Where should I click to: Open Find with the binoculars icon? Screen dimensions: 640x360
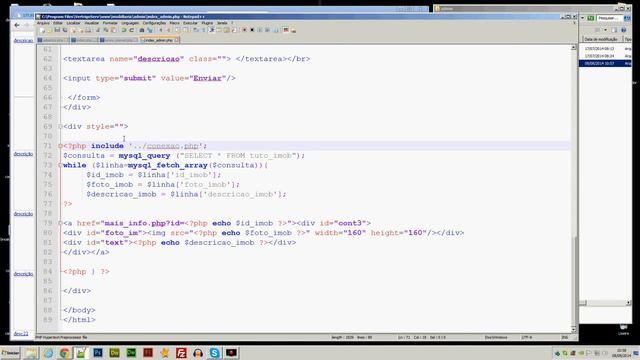pyautogui.click(x=142, y=30)
